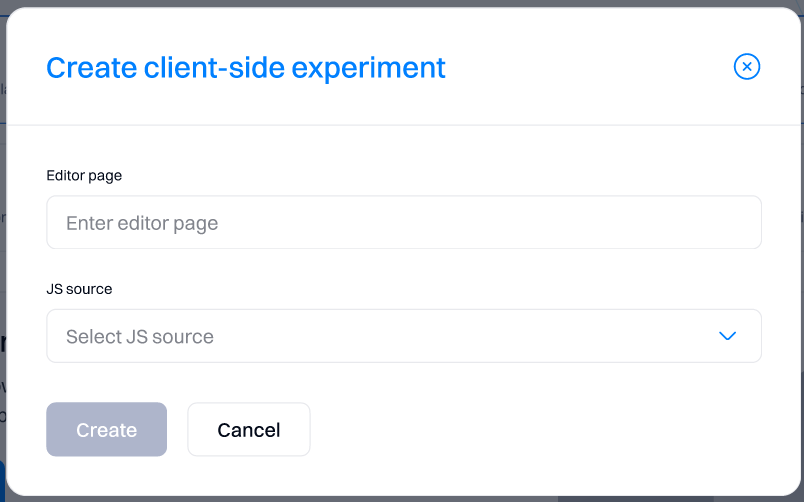Expand the 'Select JS source' combo box
804x502 pixels.
pyautogui.click(x=403, y=336)
